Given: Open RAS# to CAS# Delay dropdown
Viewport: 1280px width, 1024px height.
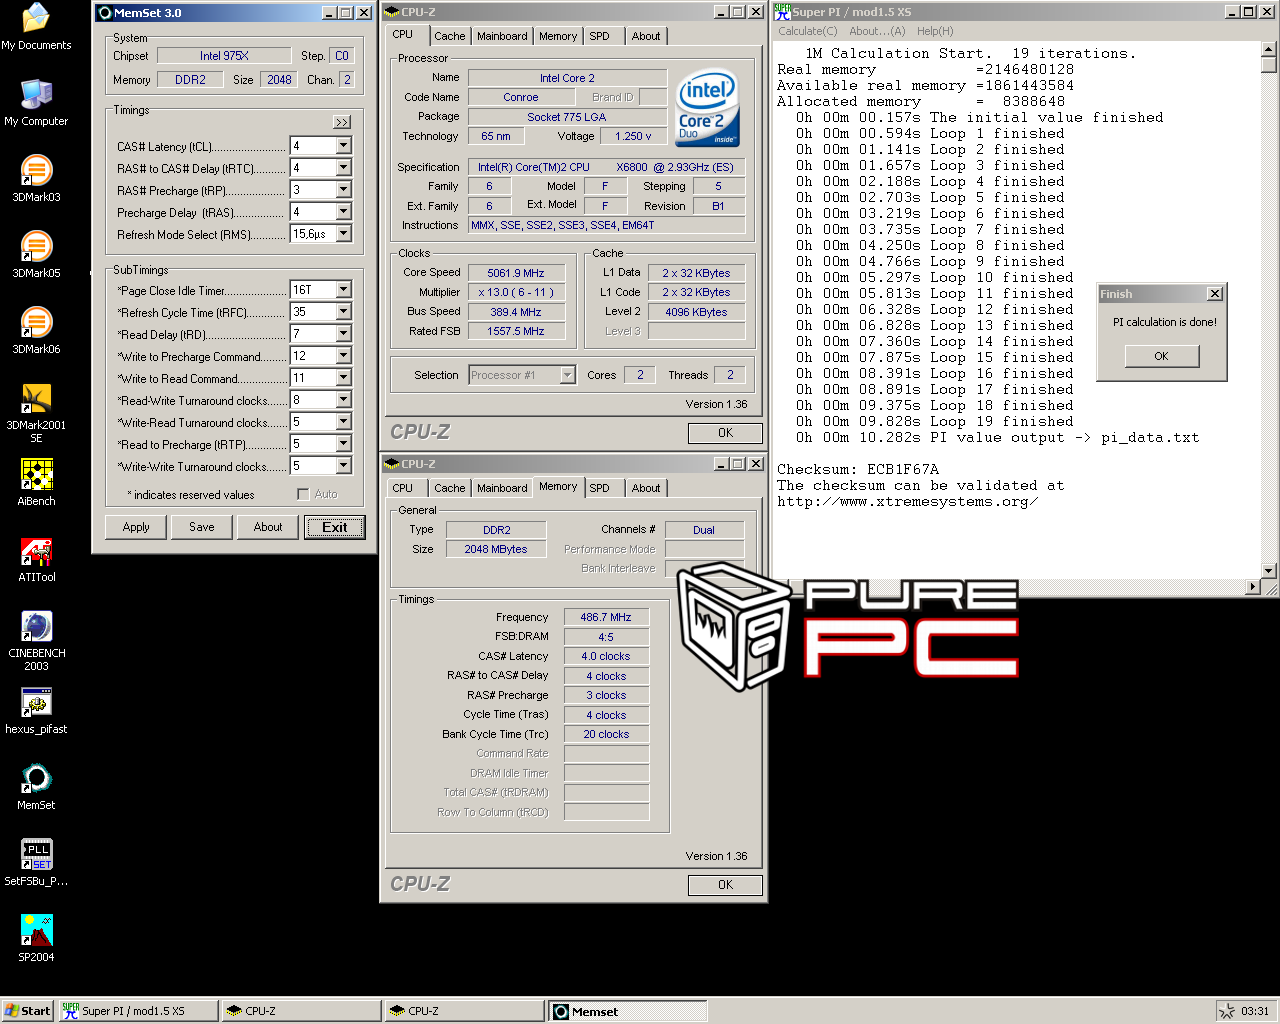Looking at the screenshot, I should 344,168.
